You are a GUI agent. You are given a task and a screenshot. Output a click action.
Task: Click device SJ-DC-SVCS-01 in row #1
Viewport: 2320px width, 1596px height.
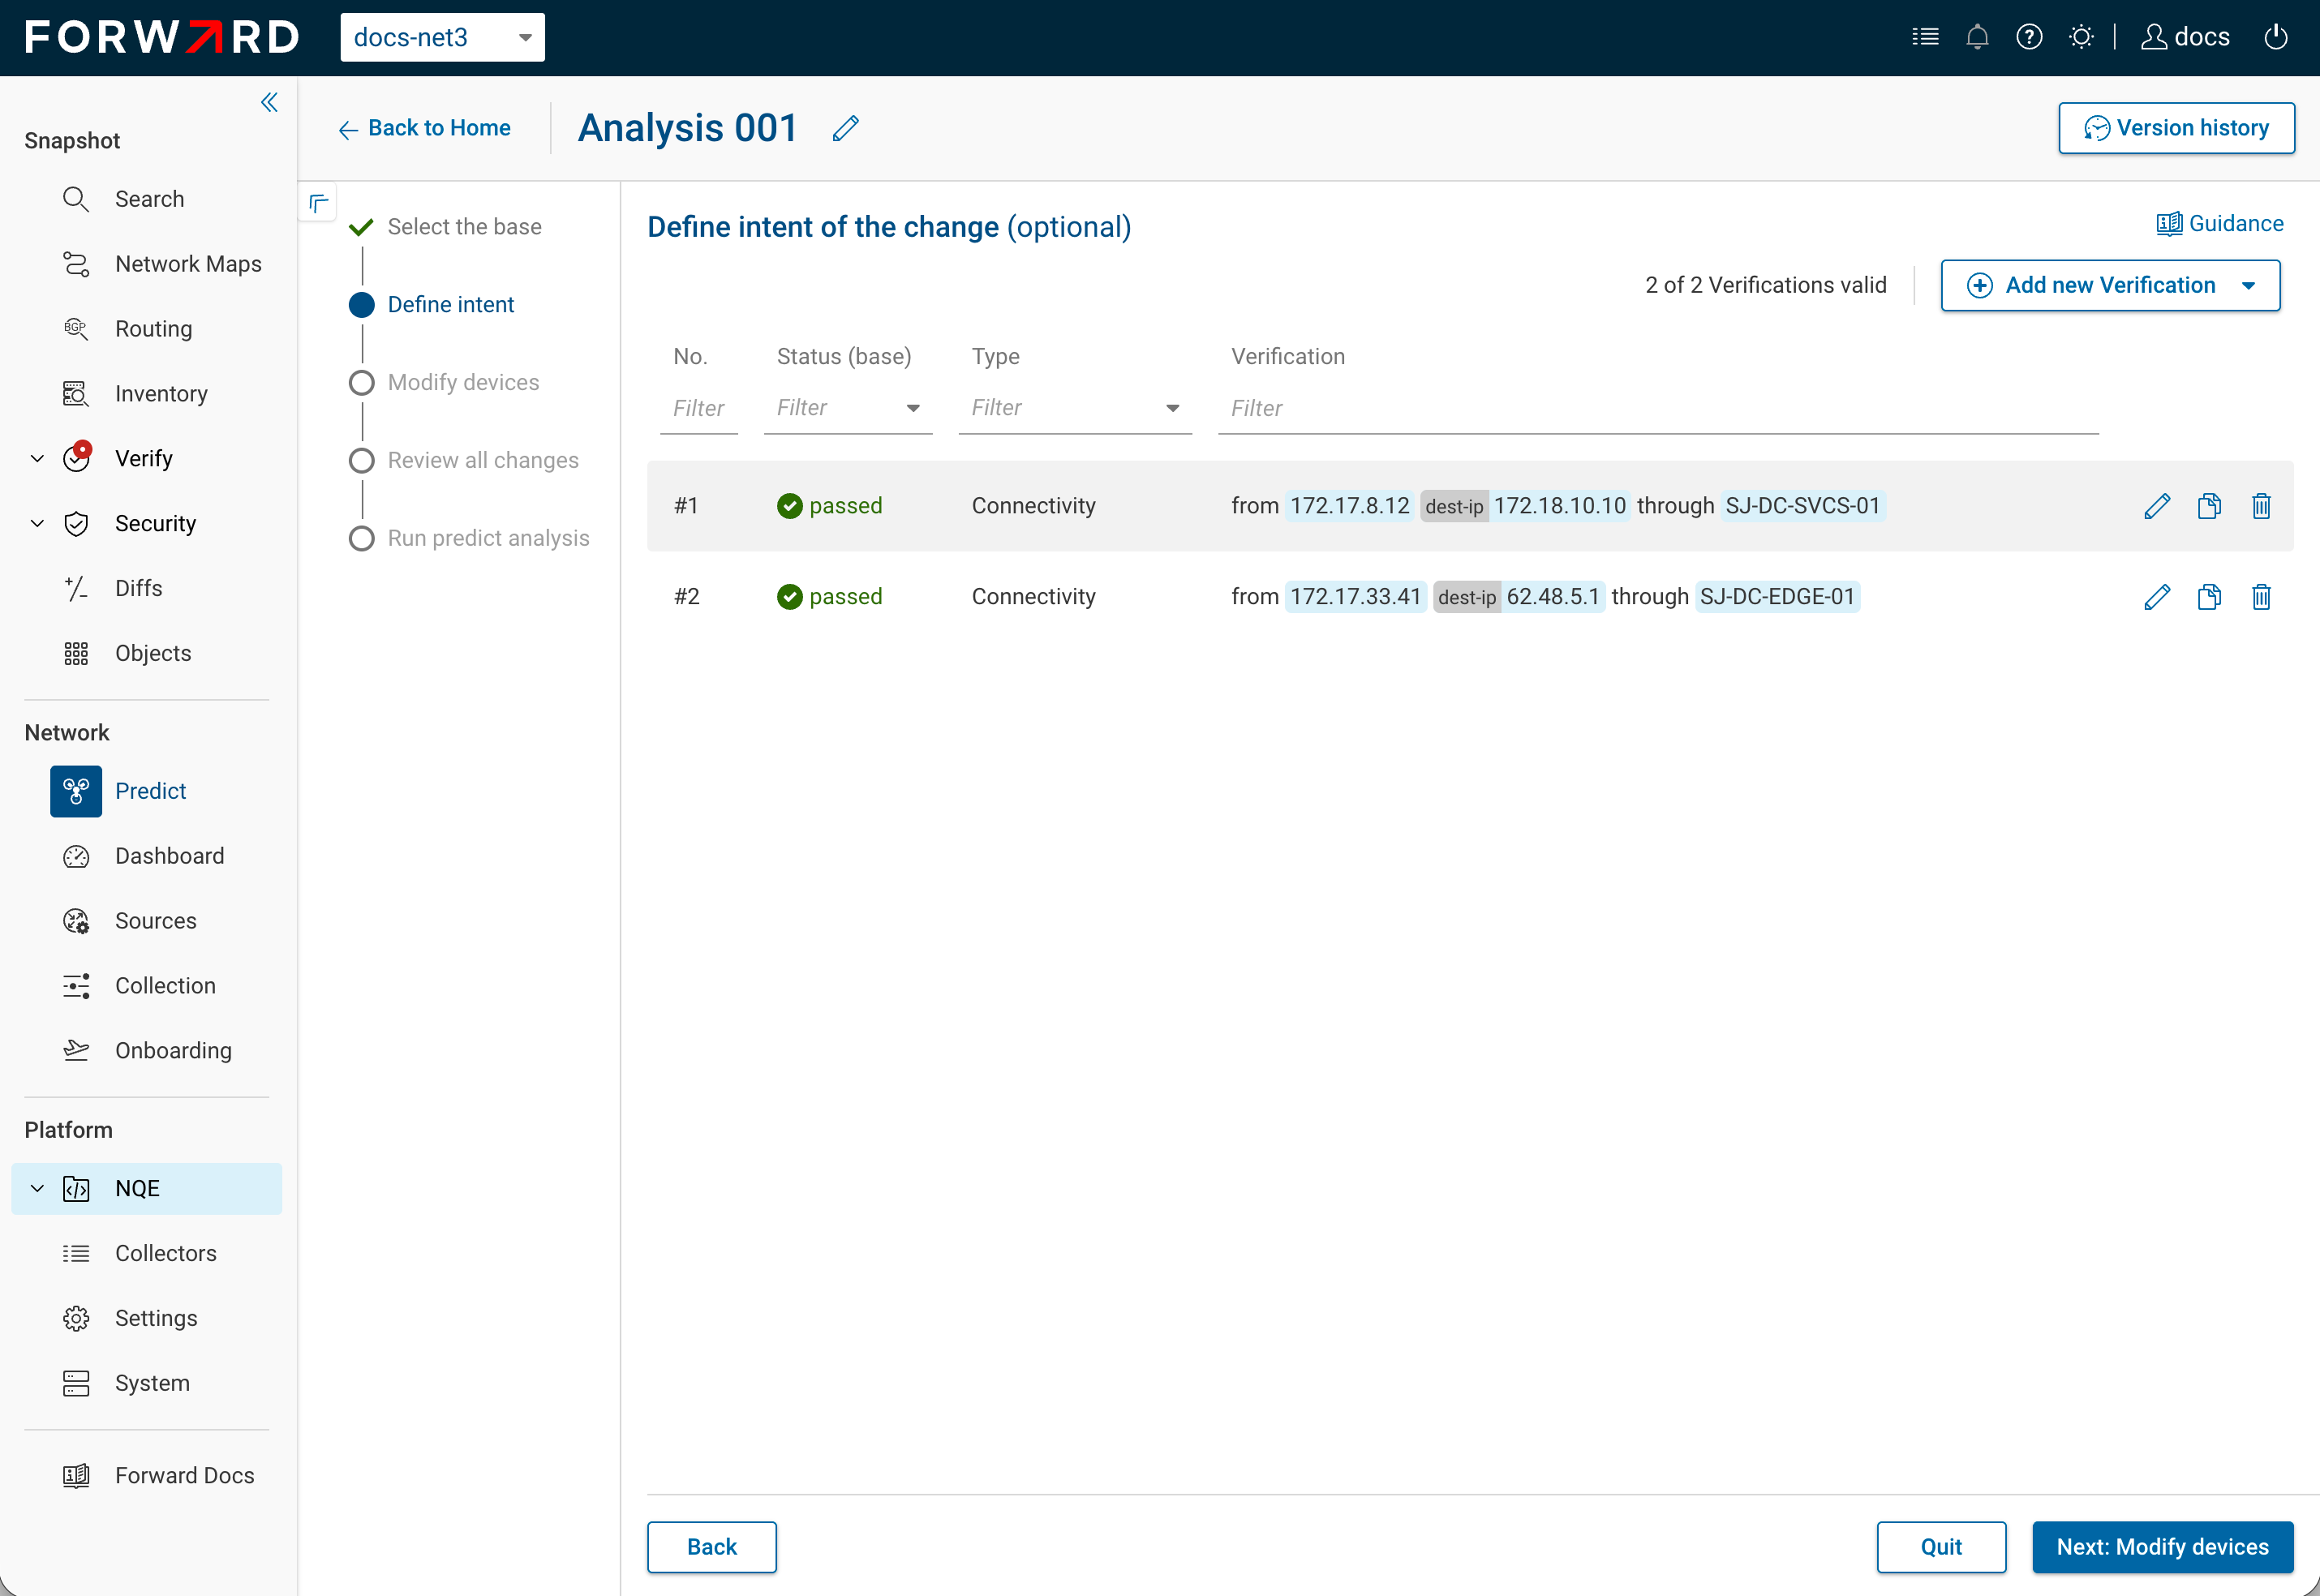[x=1803, y=506]
